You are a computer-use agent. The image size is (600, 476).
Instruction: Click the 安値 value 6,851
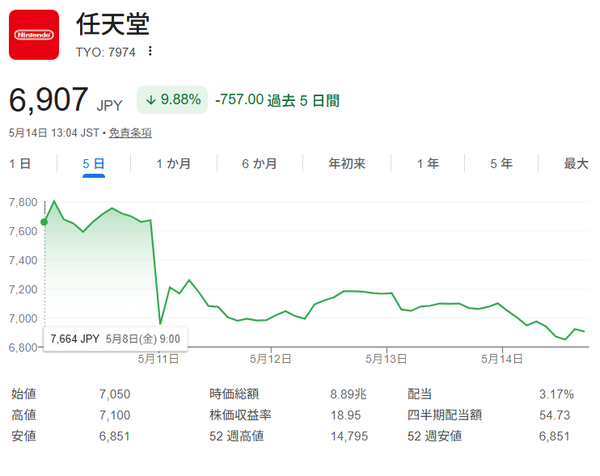pos(114,436)
